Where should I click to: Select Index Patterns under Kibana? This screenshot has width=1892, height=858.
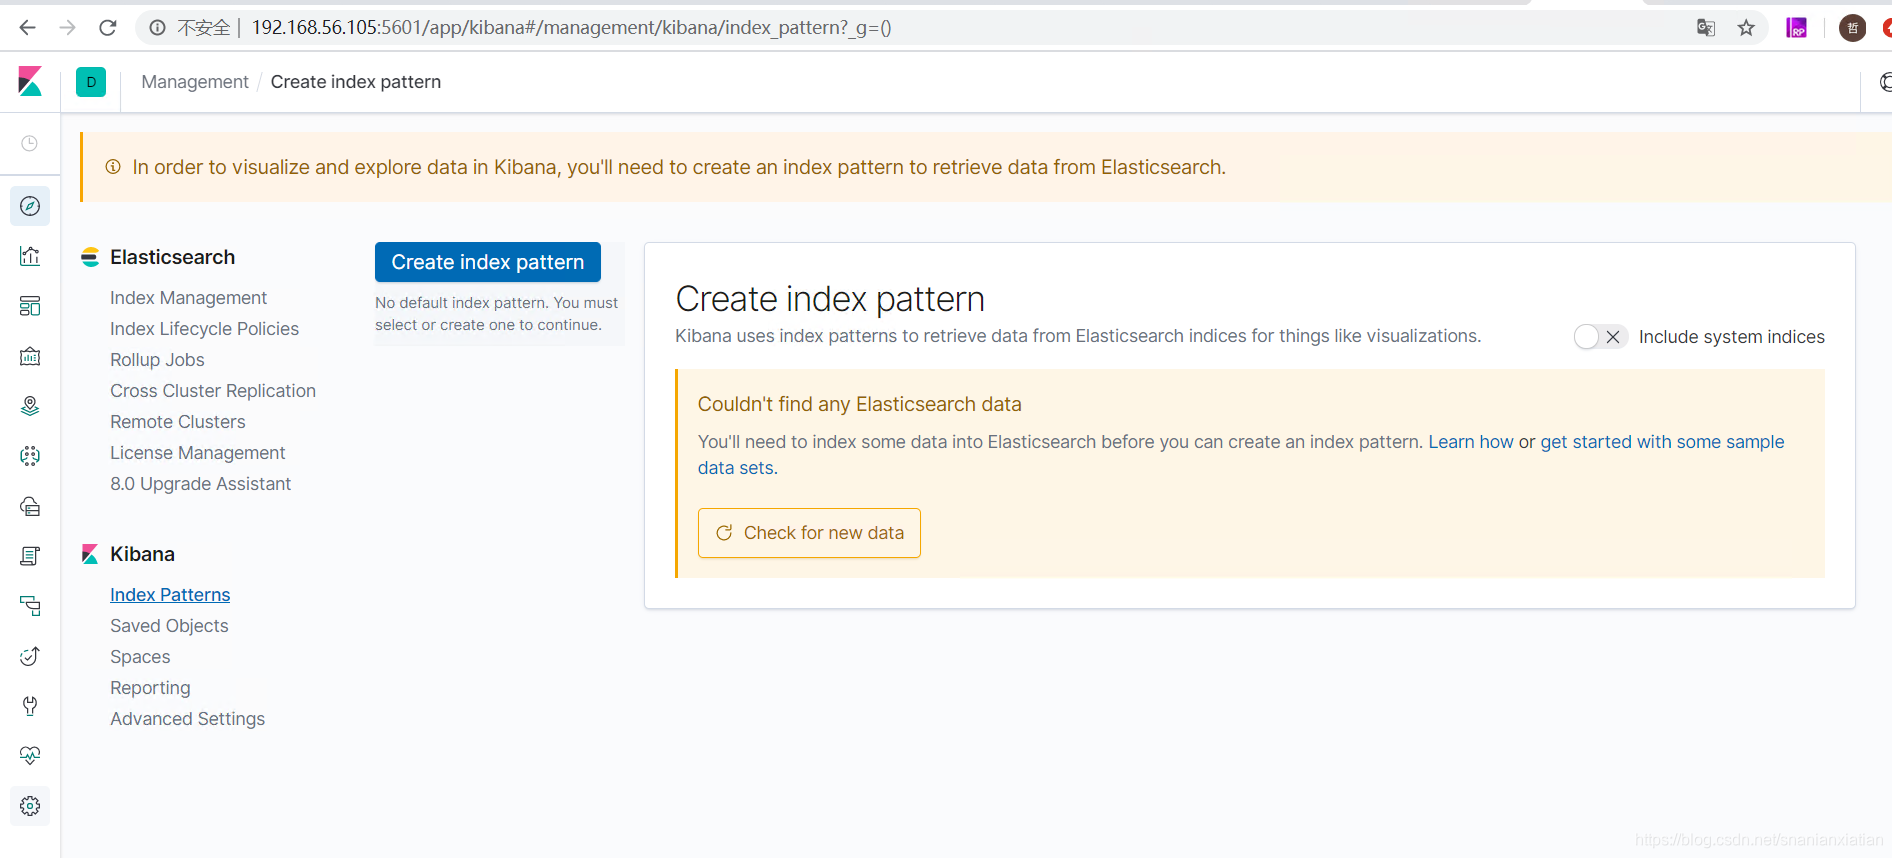click(170, 595)
